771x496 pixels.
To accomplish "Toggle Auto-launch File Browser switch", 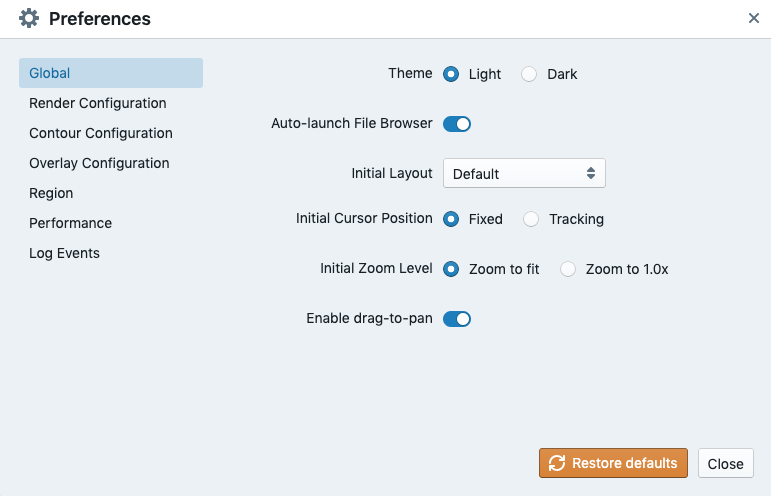I will point(457,124).
